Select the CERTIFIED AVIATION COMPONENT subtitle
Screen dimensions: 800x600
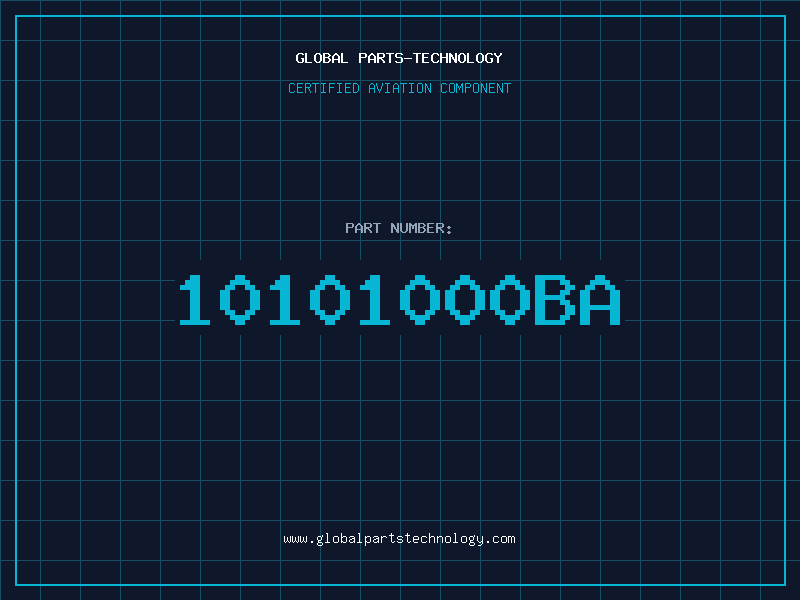(x=399, y=88)
